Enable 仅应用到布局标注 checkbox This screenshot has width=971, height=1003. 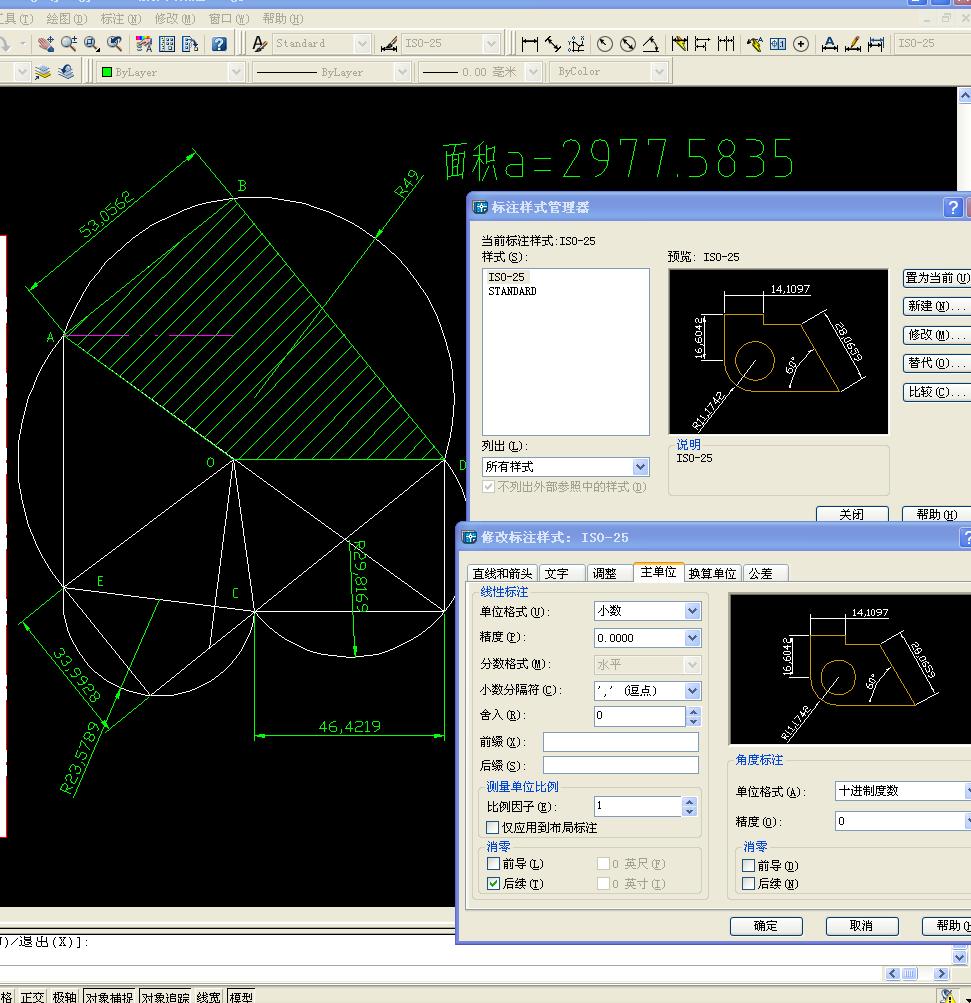coord(492,828)
